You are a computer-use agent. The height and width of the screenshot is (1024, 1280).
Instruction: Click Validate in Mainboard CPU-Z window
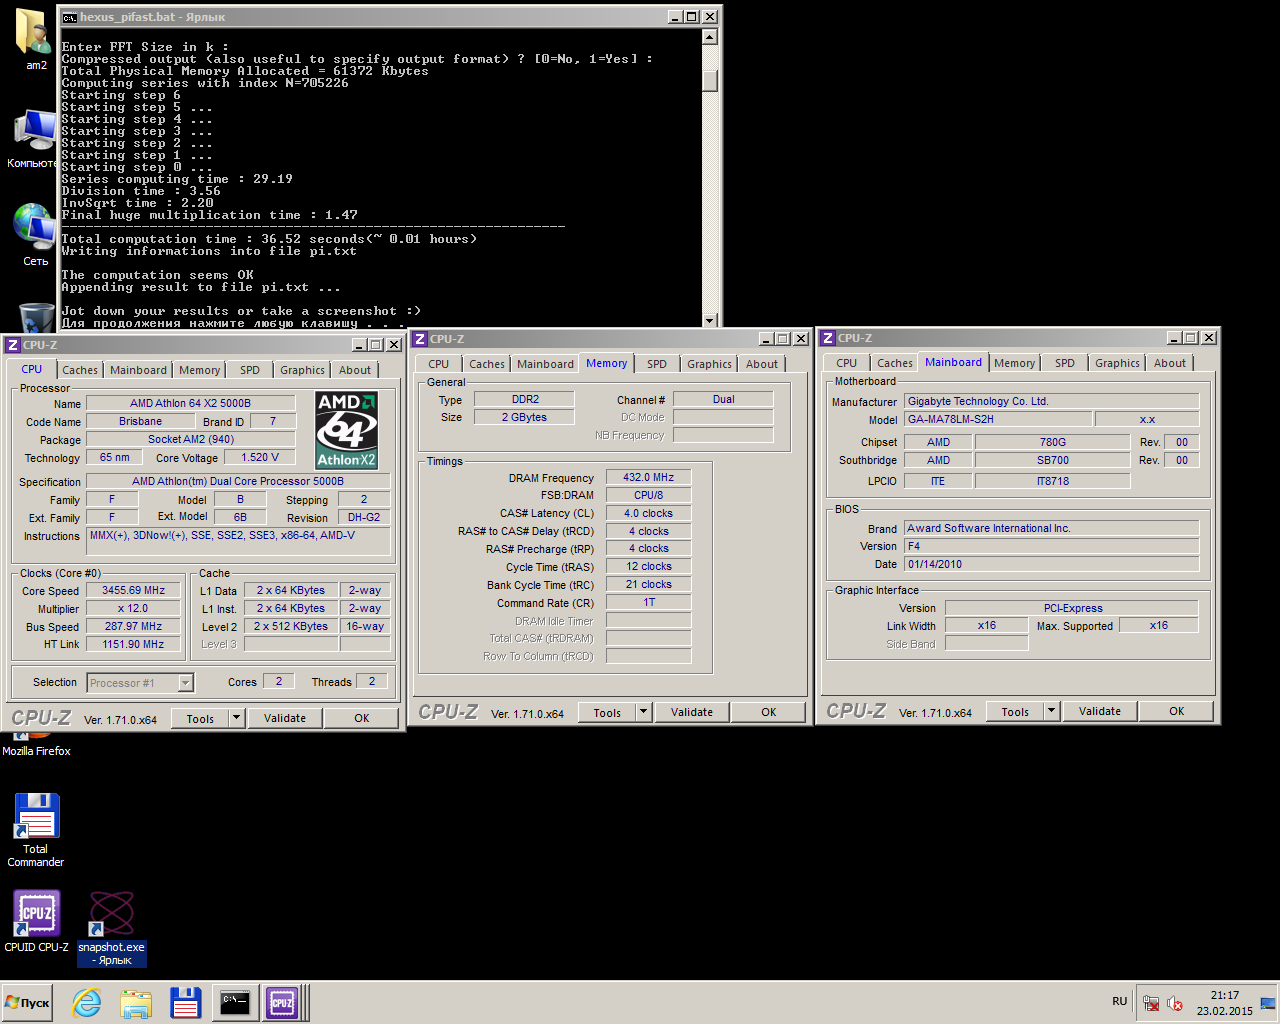click(x=1100, y=711)
